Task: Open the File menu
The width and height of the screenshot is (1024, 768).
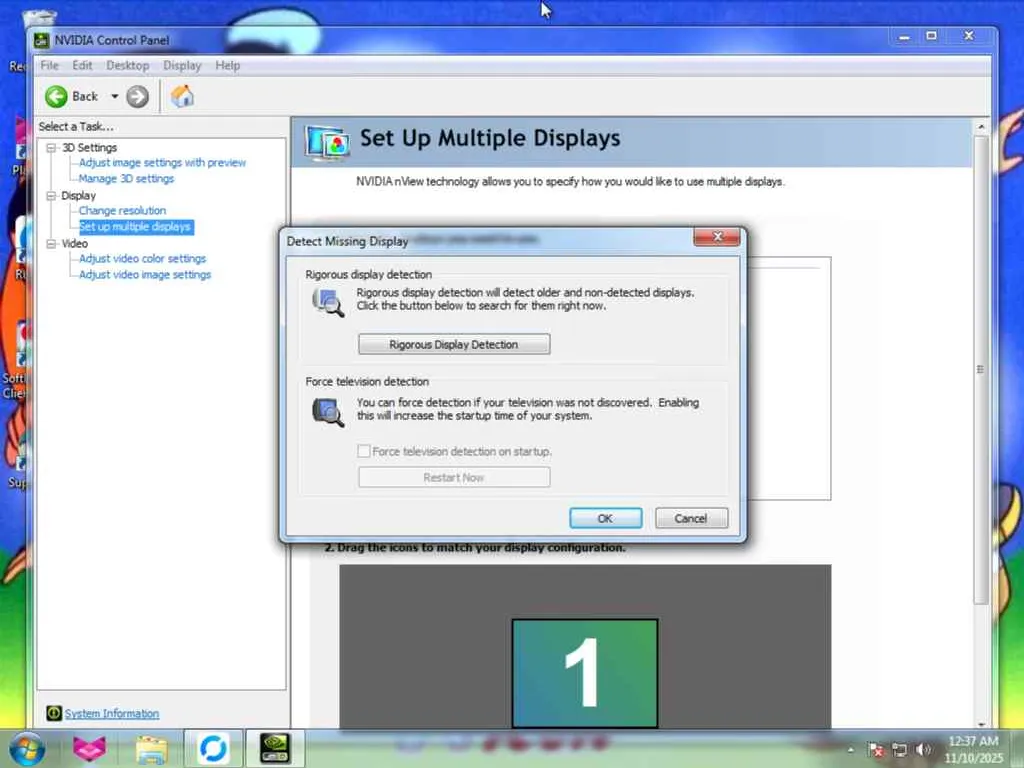Action: point(50,65)
